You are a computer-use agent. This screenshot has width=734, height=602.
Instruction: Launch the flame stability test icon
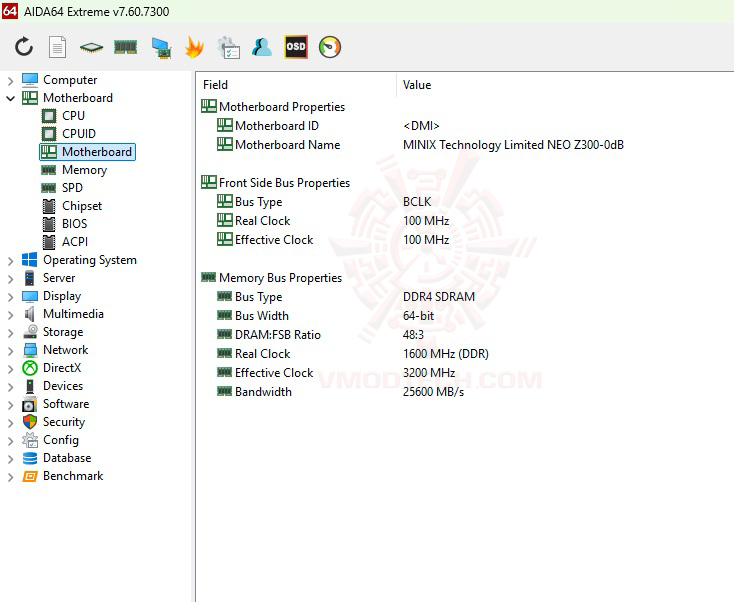[194, 47]
